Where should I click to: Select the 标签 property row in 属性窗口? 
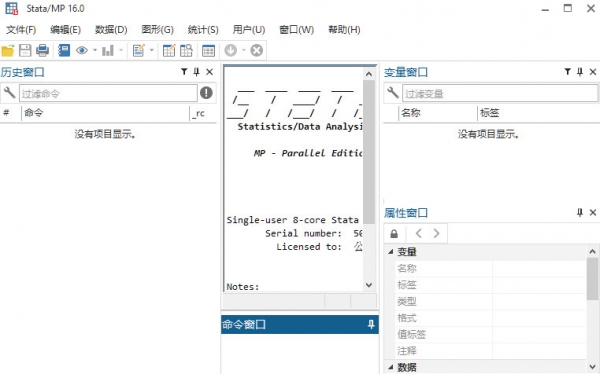tap(490, 285)
